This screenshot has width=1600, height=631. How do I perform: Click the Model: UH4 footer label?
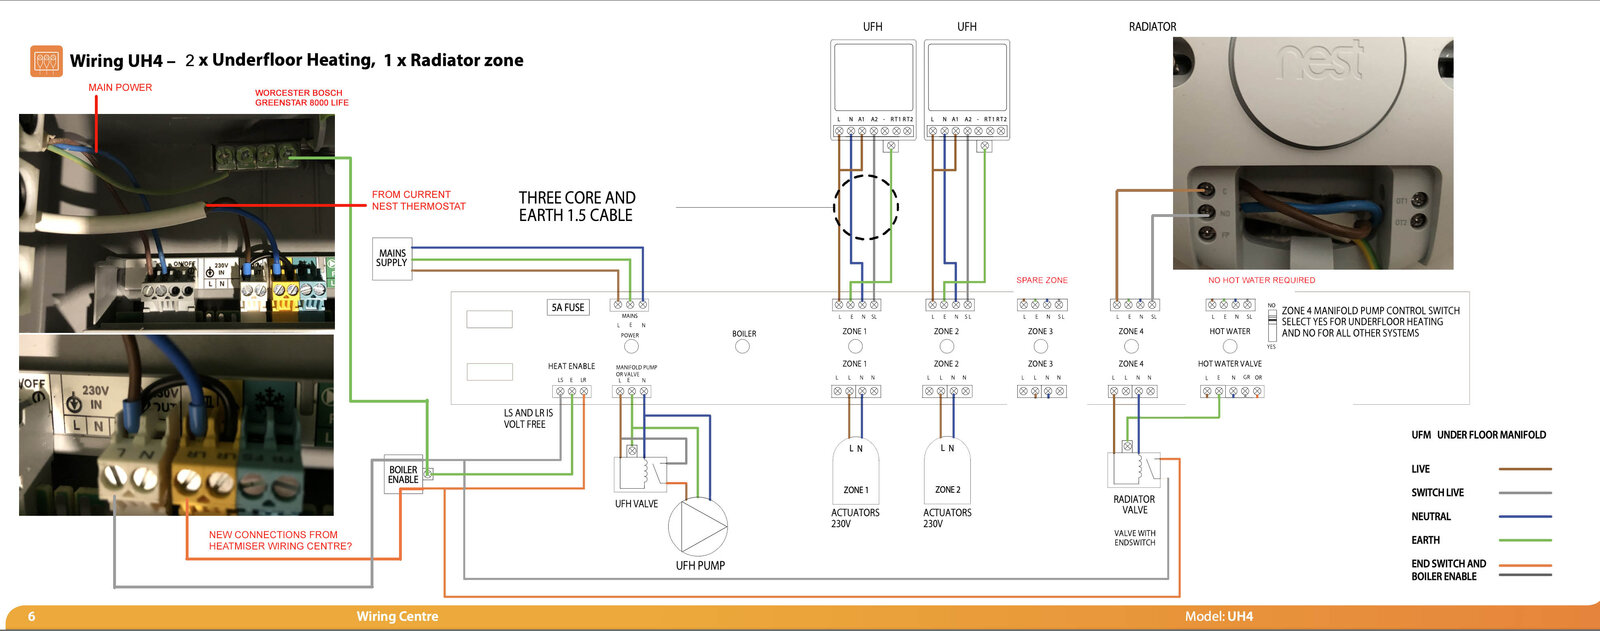coord(1218,616)
